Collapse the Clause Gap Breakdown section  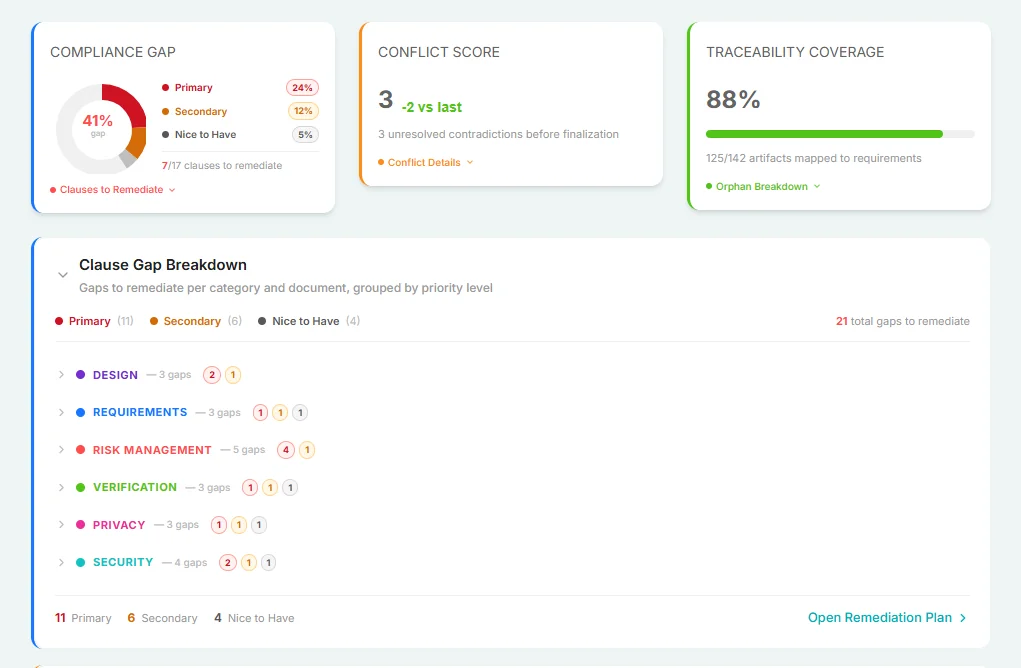tap(63, 274)
